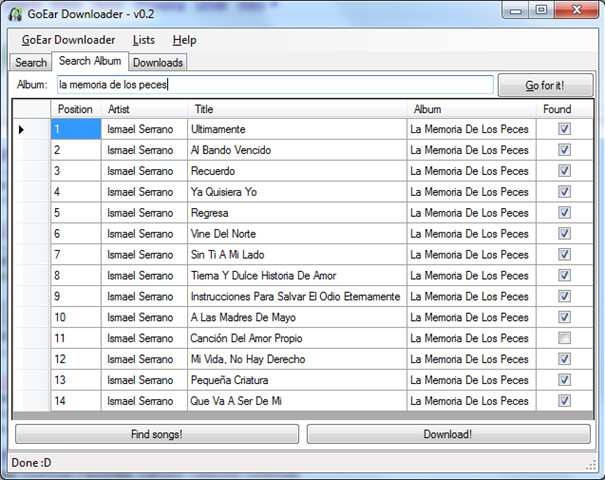The image size is (605, 480).
Task: Sort by Title column header
Action: point(297,109)
